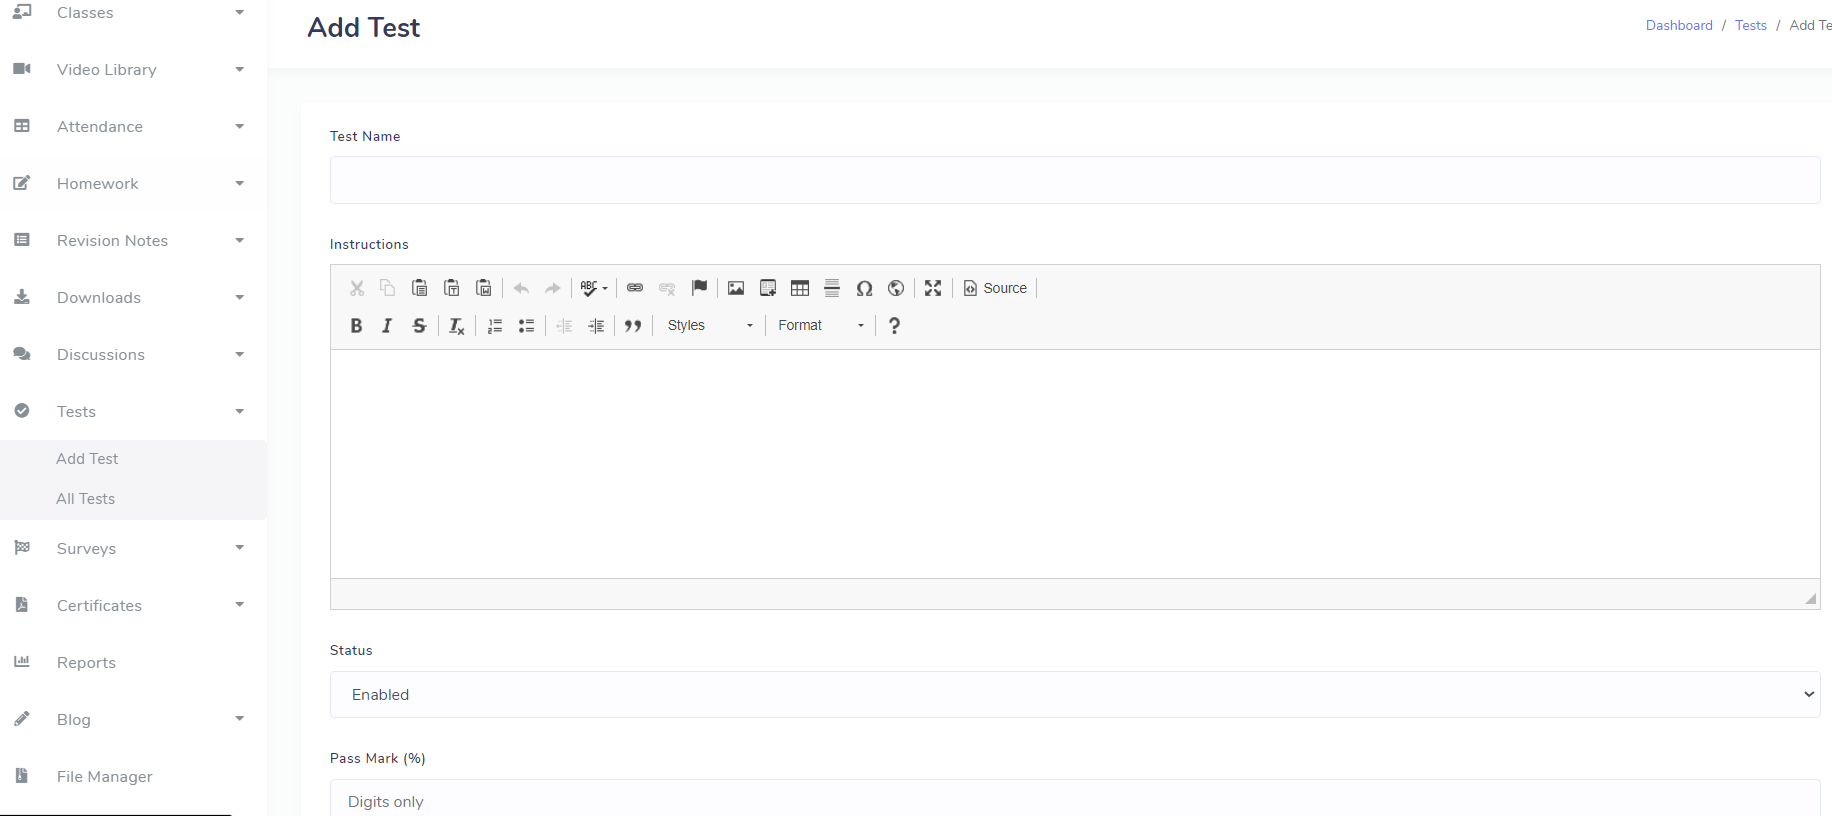Maximize the editor to fullscreen
The height and width of the screenshot is (816, 1832).
933,288
